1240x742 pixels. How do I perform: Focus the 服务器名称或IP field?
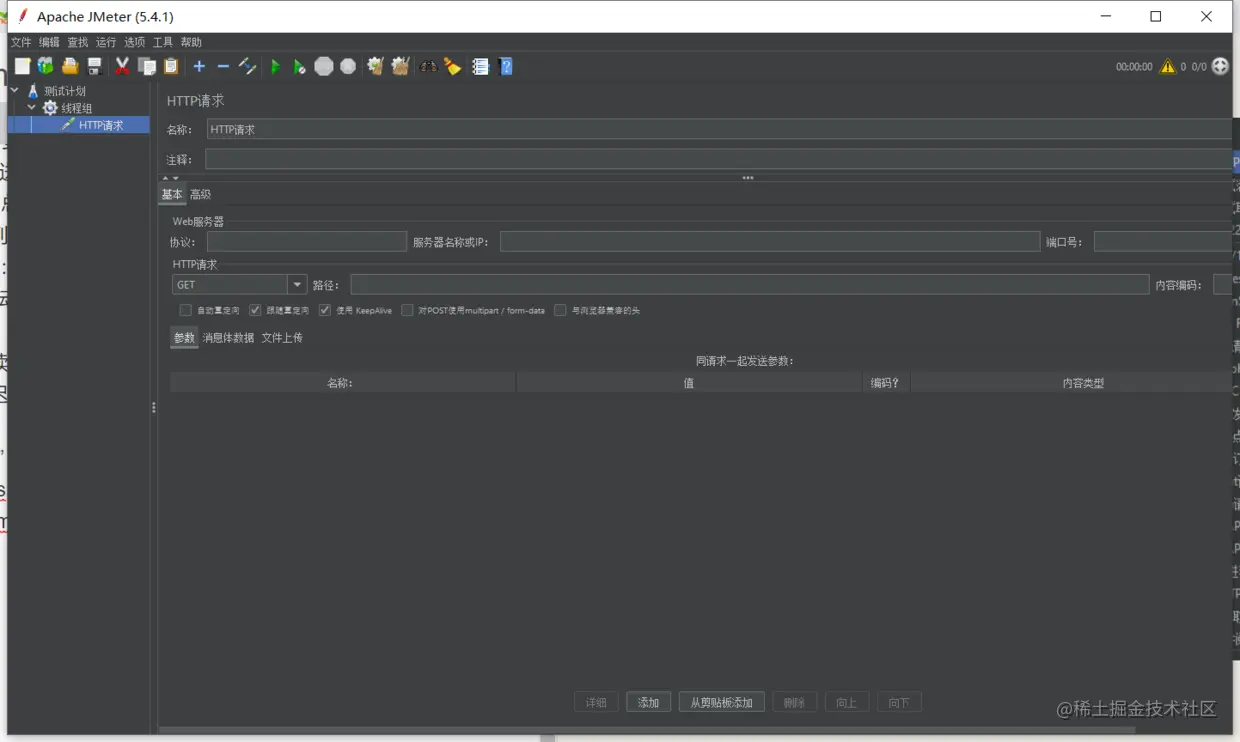pyautogui.click(x=770, y=242)
